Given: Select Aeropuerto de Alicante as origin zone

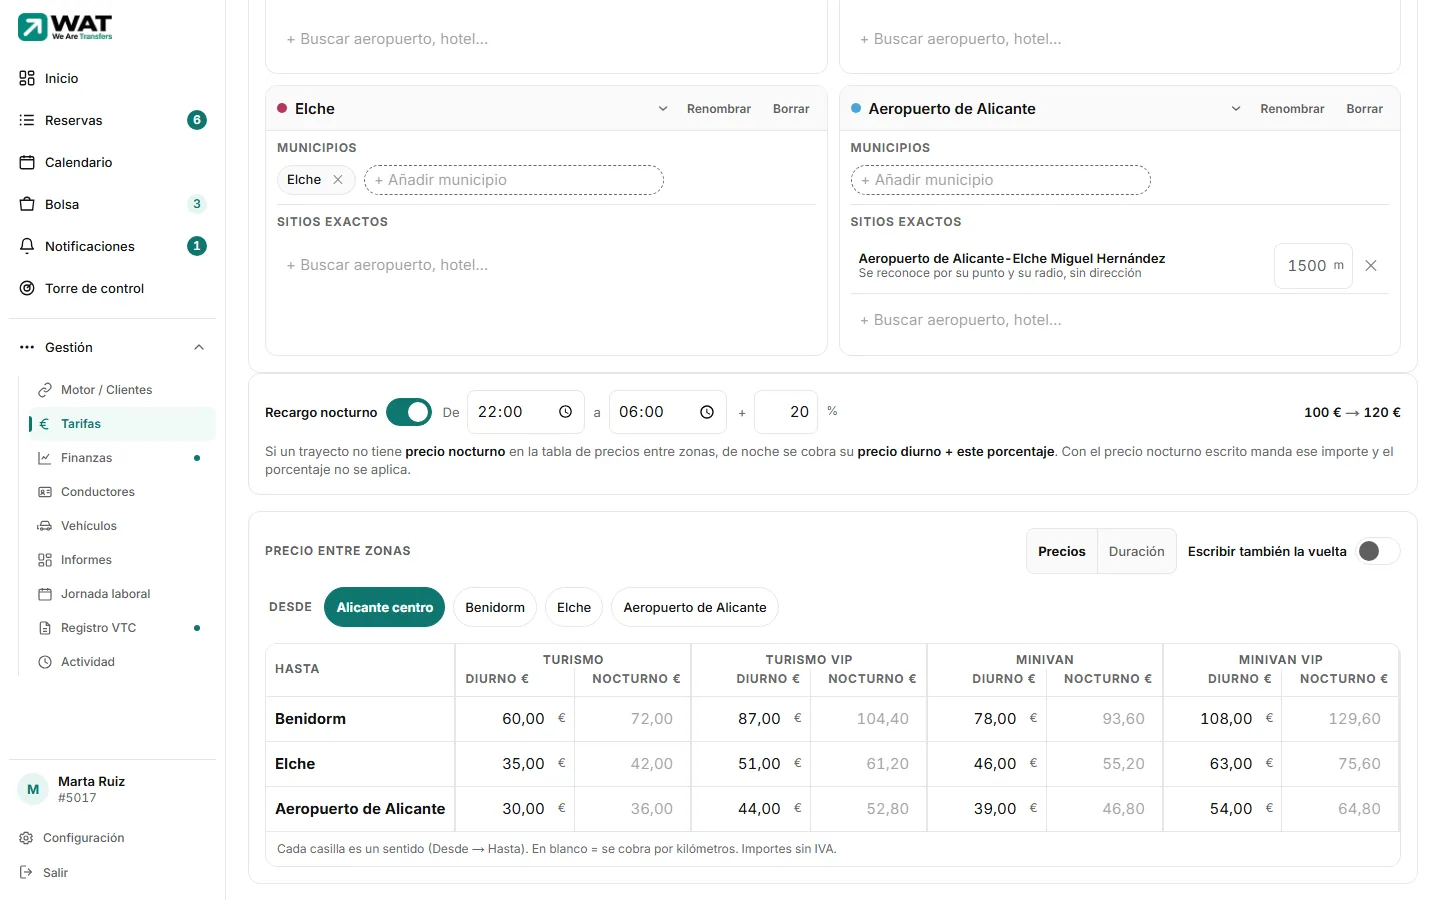Looking at the screenshot, I should (x=695, y=607).
